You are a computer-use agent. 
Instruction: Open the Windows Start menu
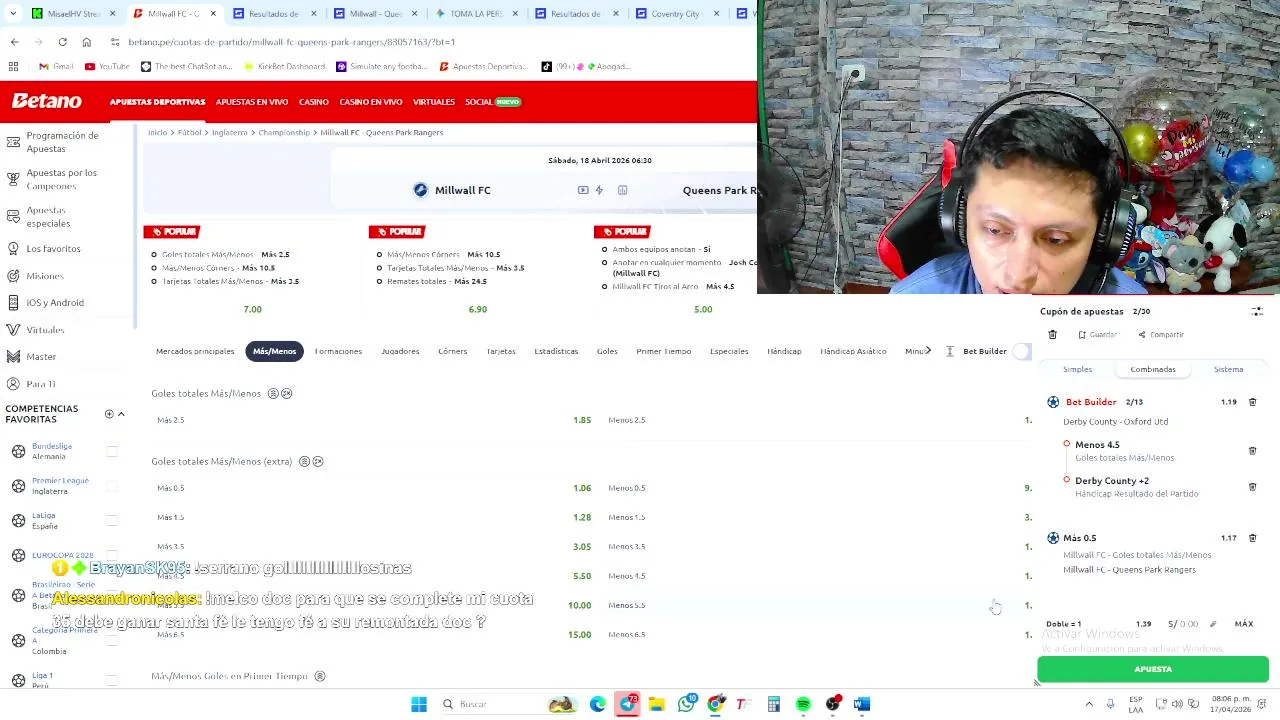pos(419,704)
